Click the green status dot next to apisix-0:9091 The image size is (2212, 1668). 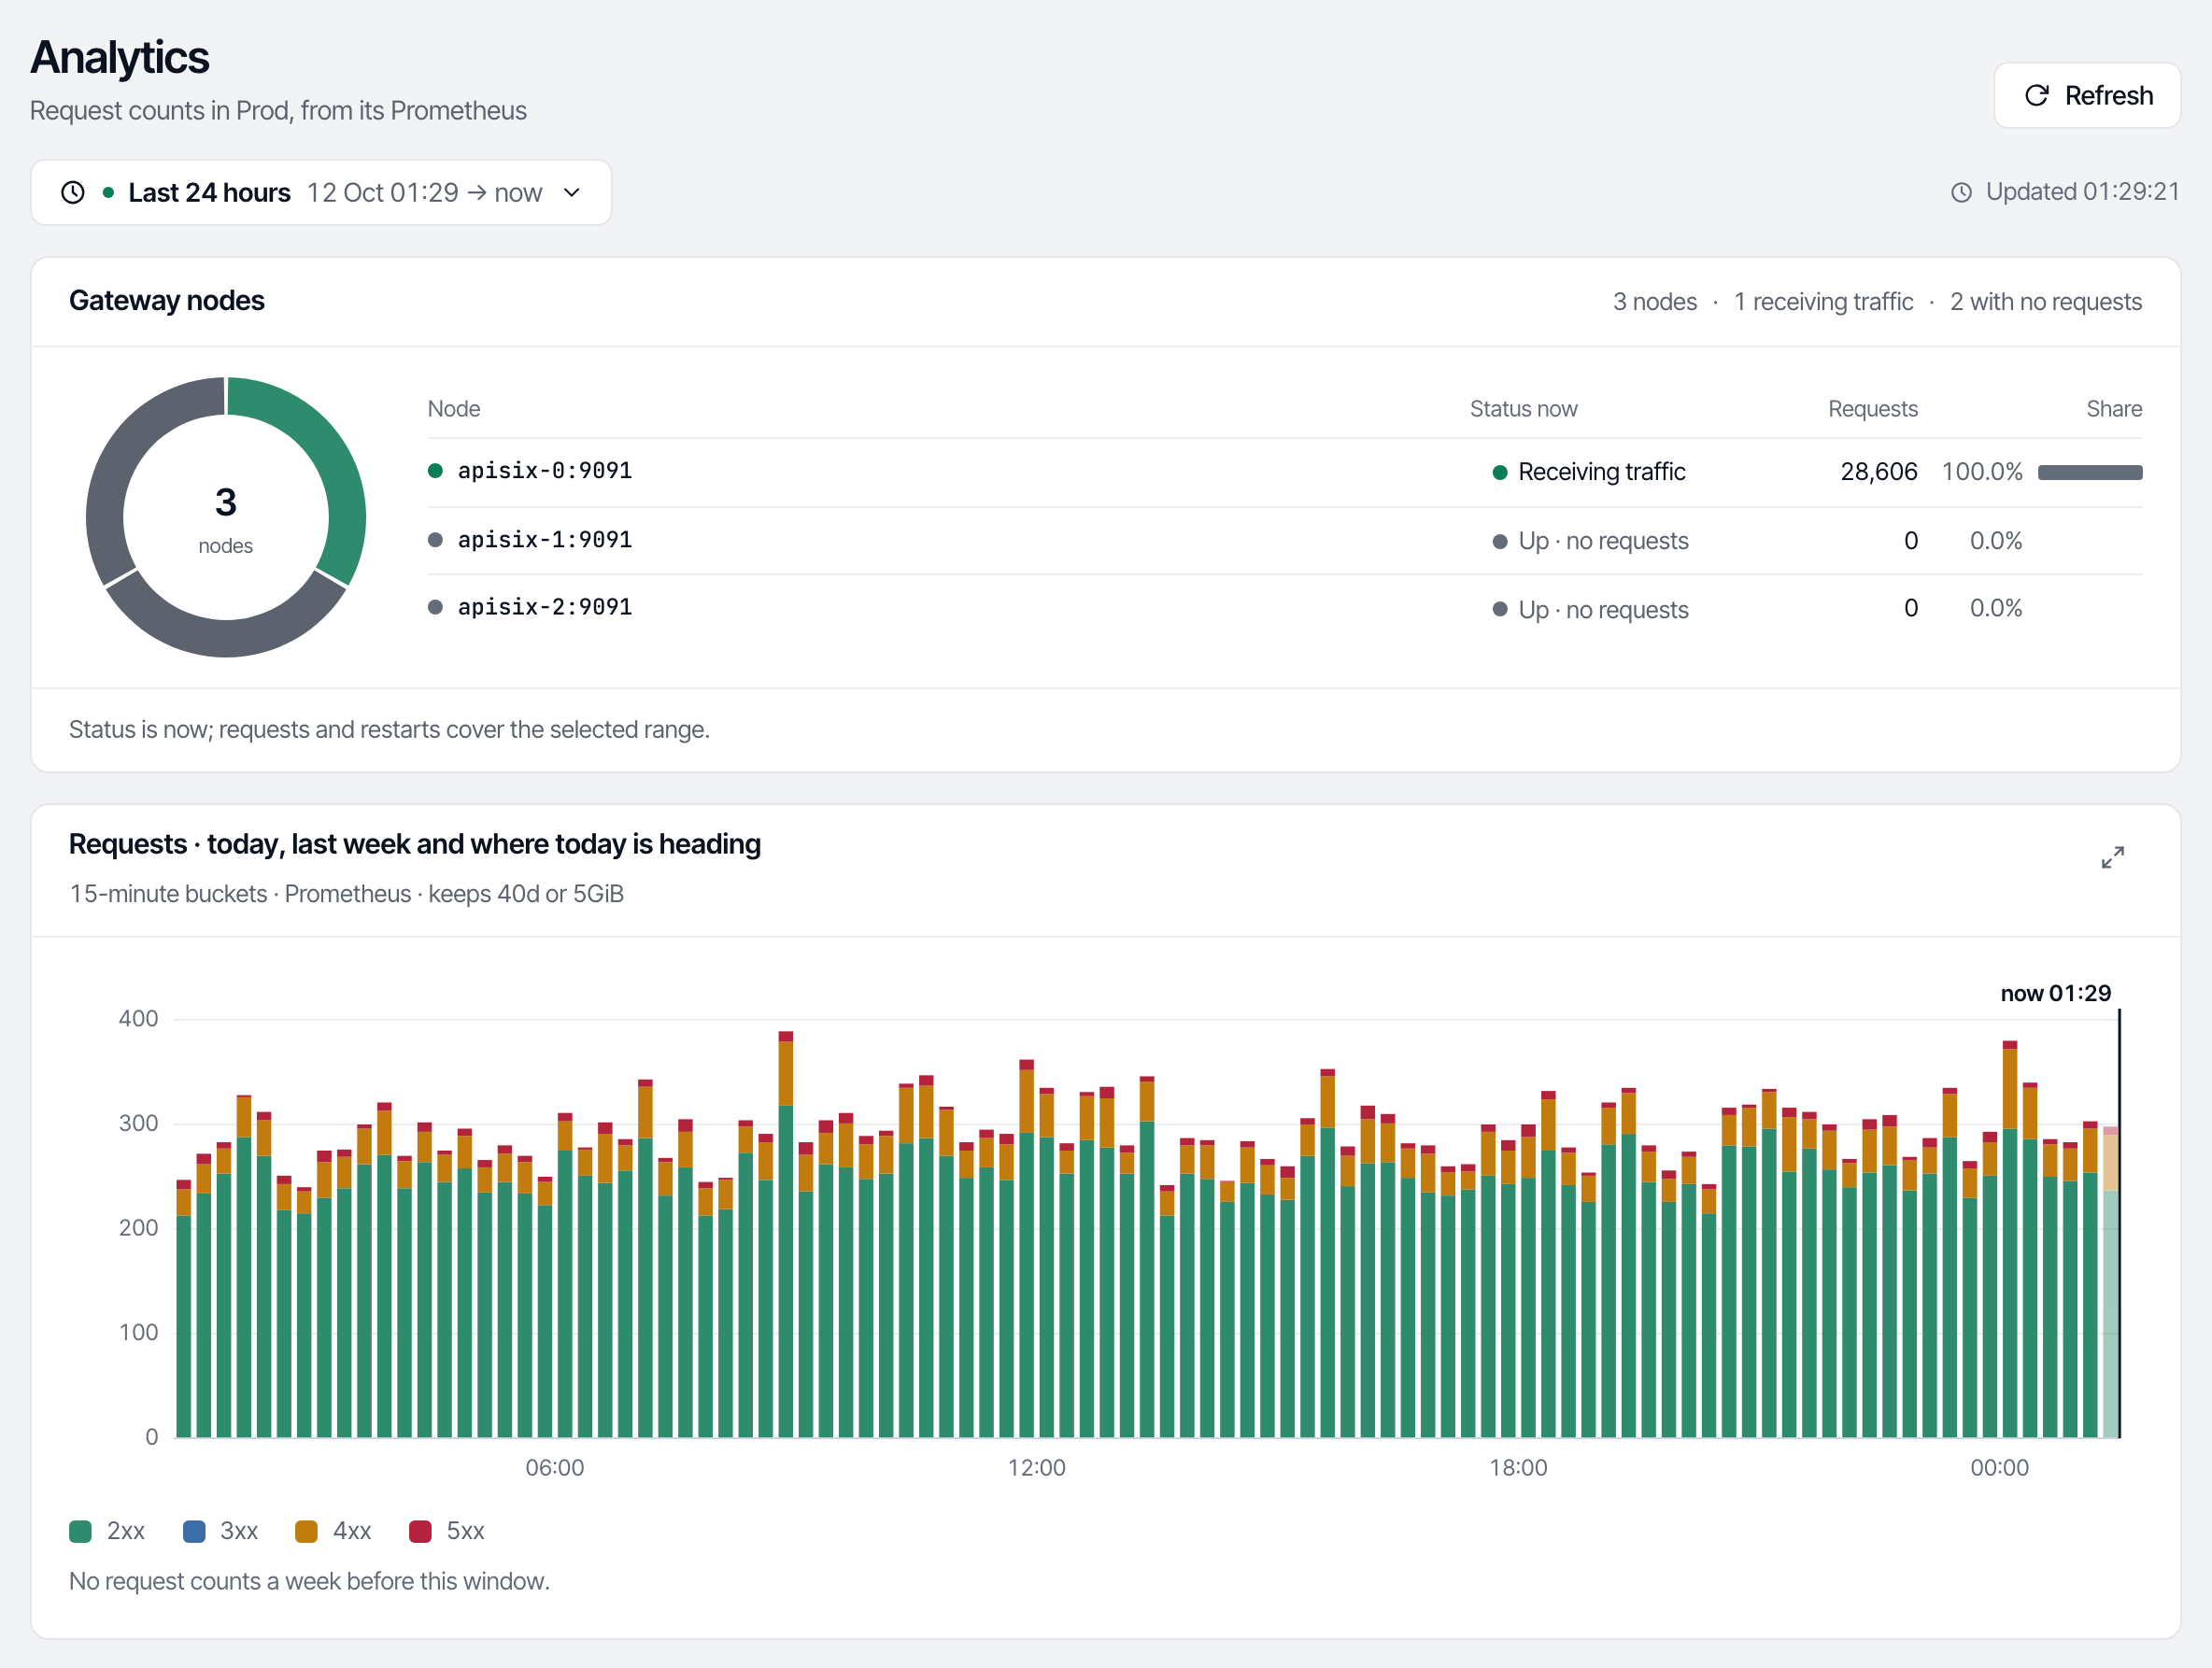pyautogui.click(x=435, y=471)
